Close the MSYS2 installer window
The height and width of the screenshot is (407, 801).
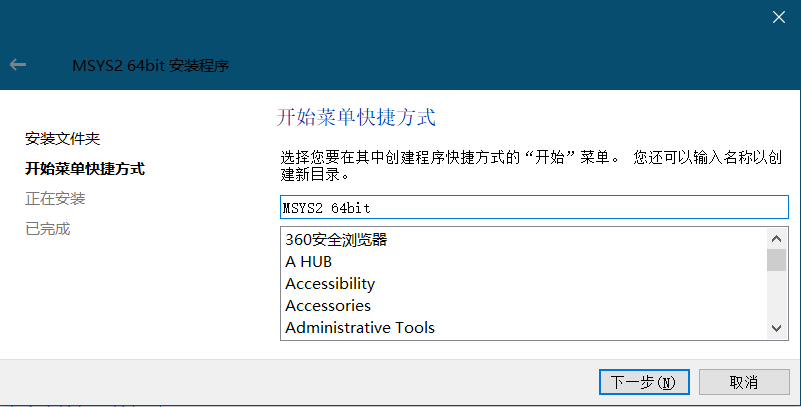click(779, 17)
